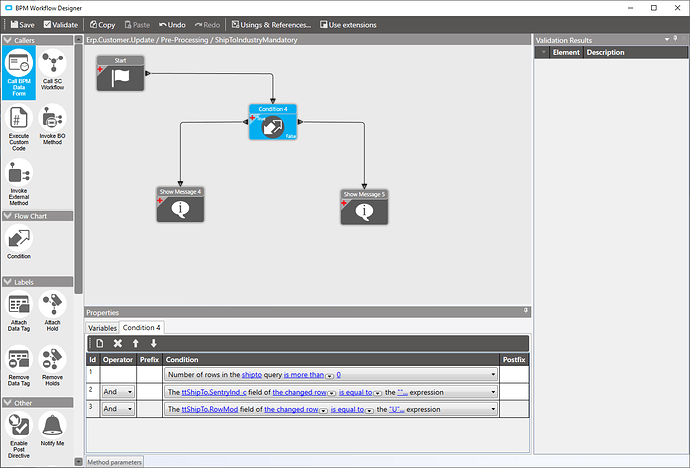
Task: Select the Invoke BO Method icon
Action: [x=52, y=124]
